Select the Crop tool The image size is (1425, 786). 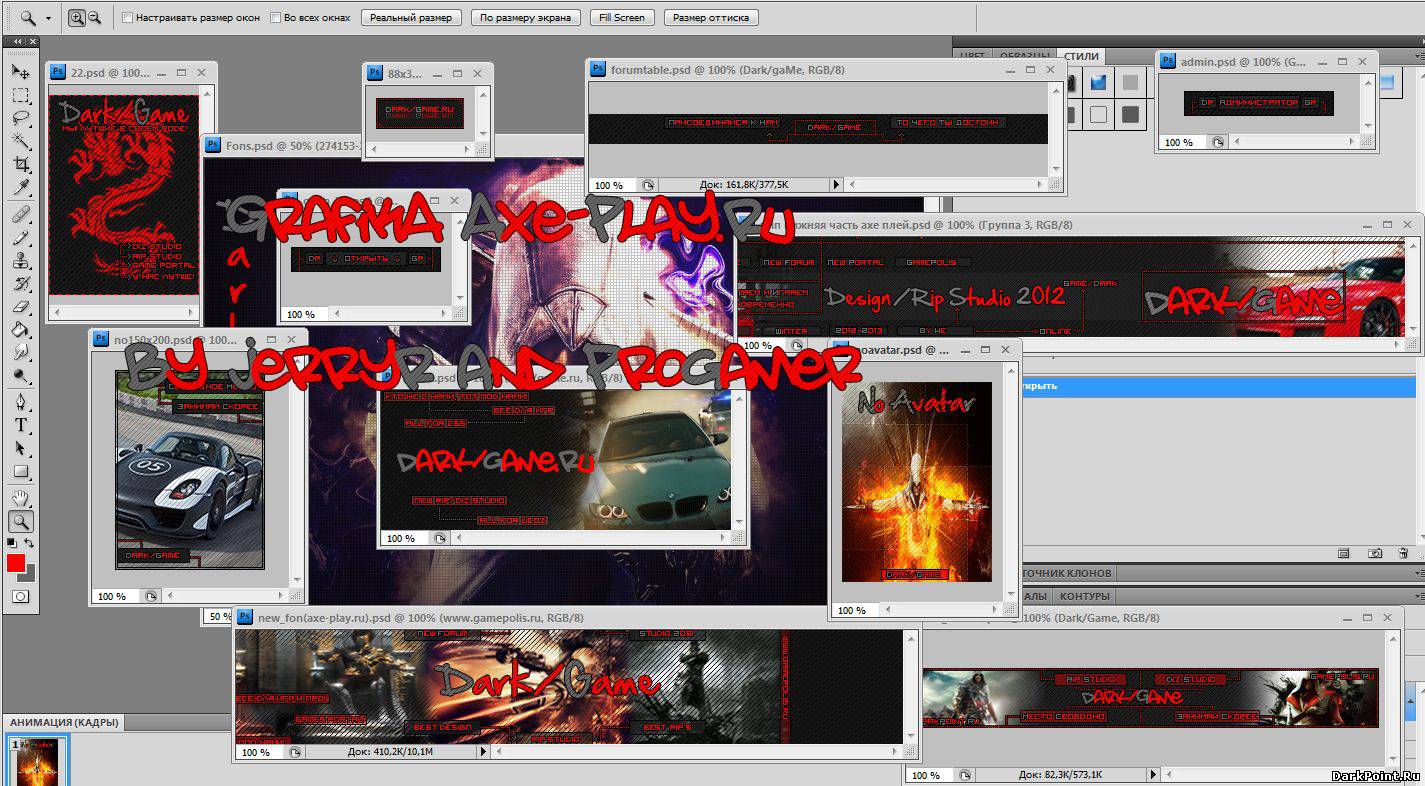[x=20, y=164]
